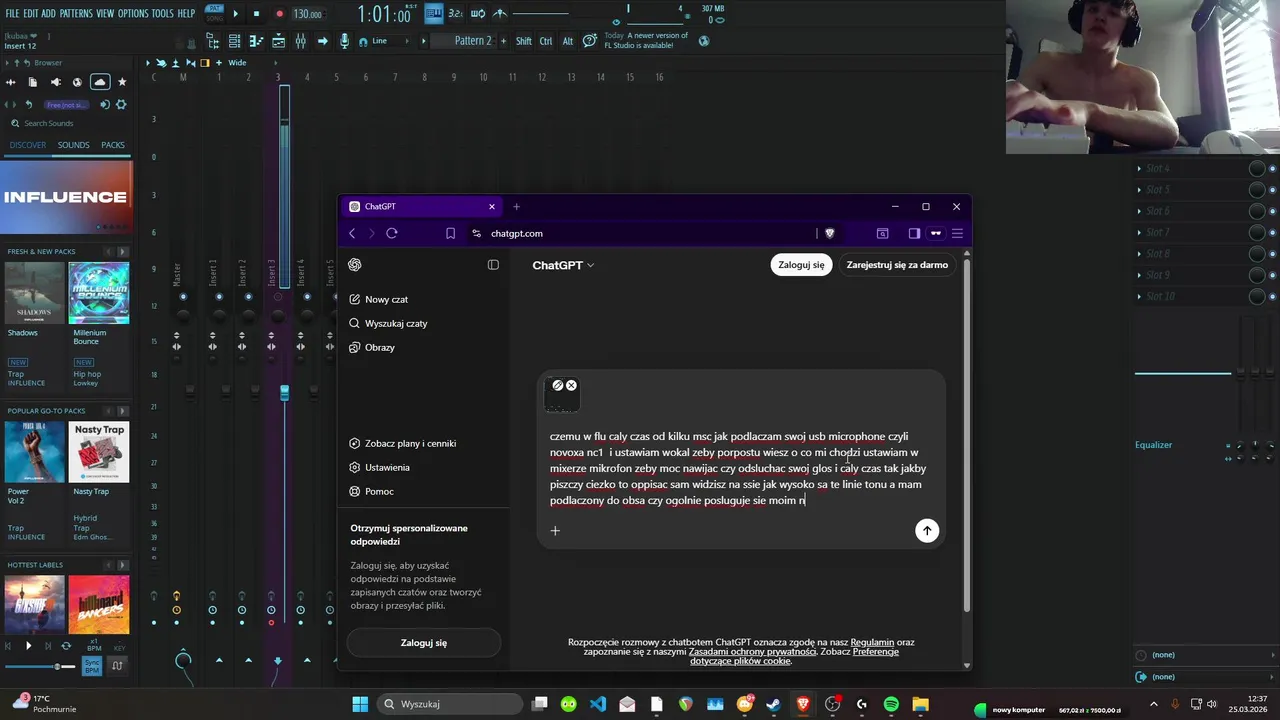Add a new pattern with plus button
This screenshot has height=720, width=1280.
pyautogui.click(x=502, y=41)
